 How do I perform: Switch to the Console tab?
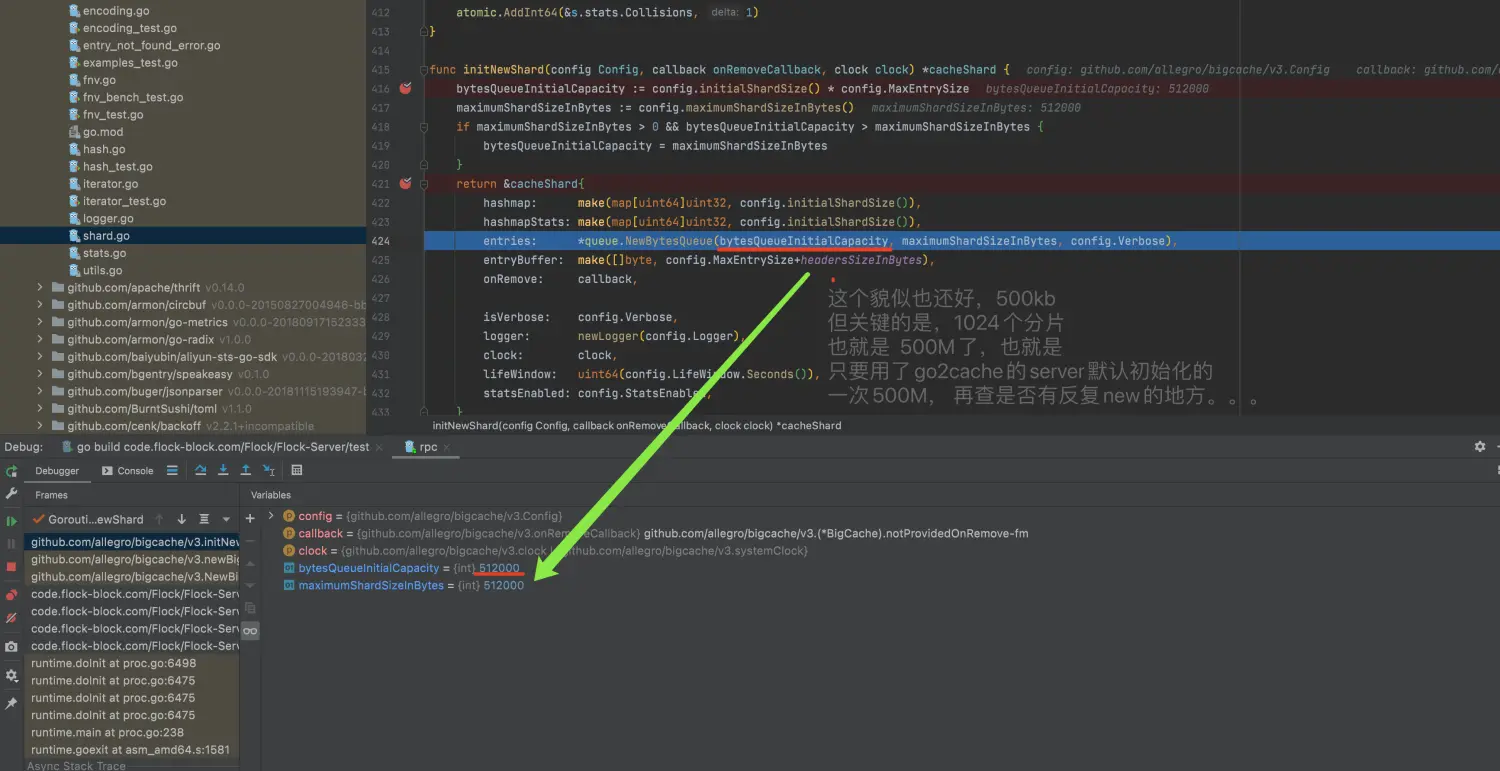128,471
